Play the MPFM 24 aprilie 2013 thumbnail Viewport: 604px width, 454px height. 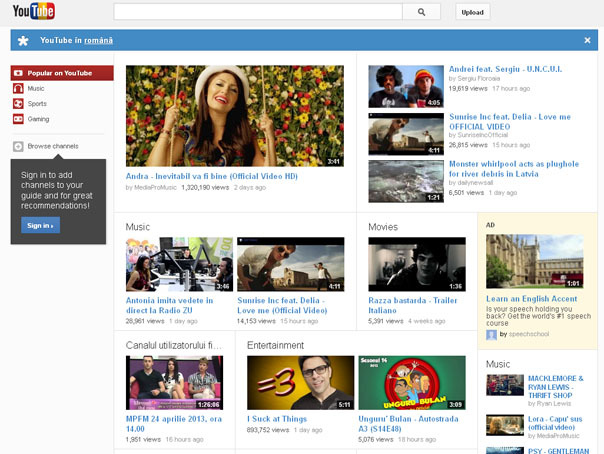pos(174,383)
